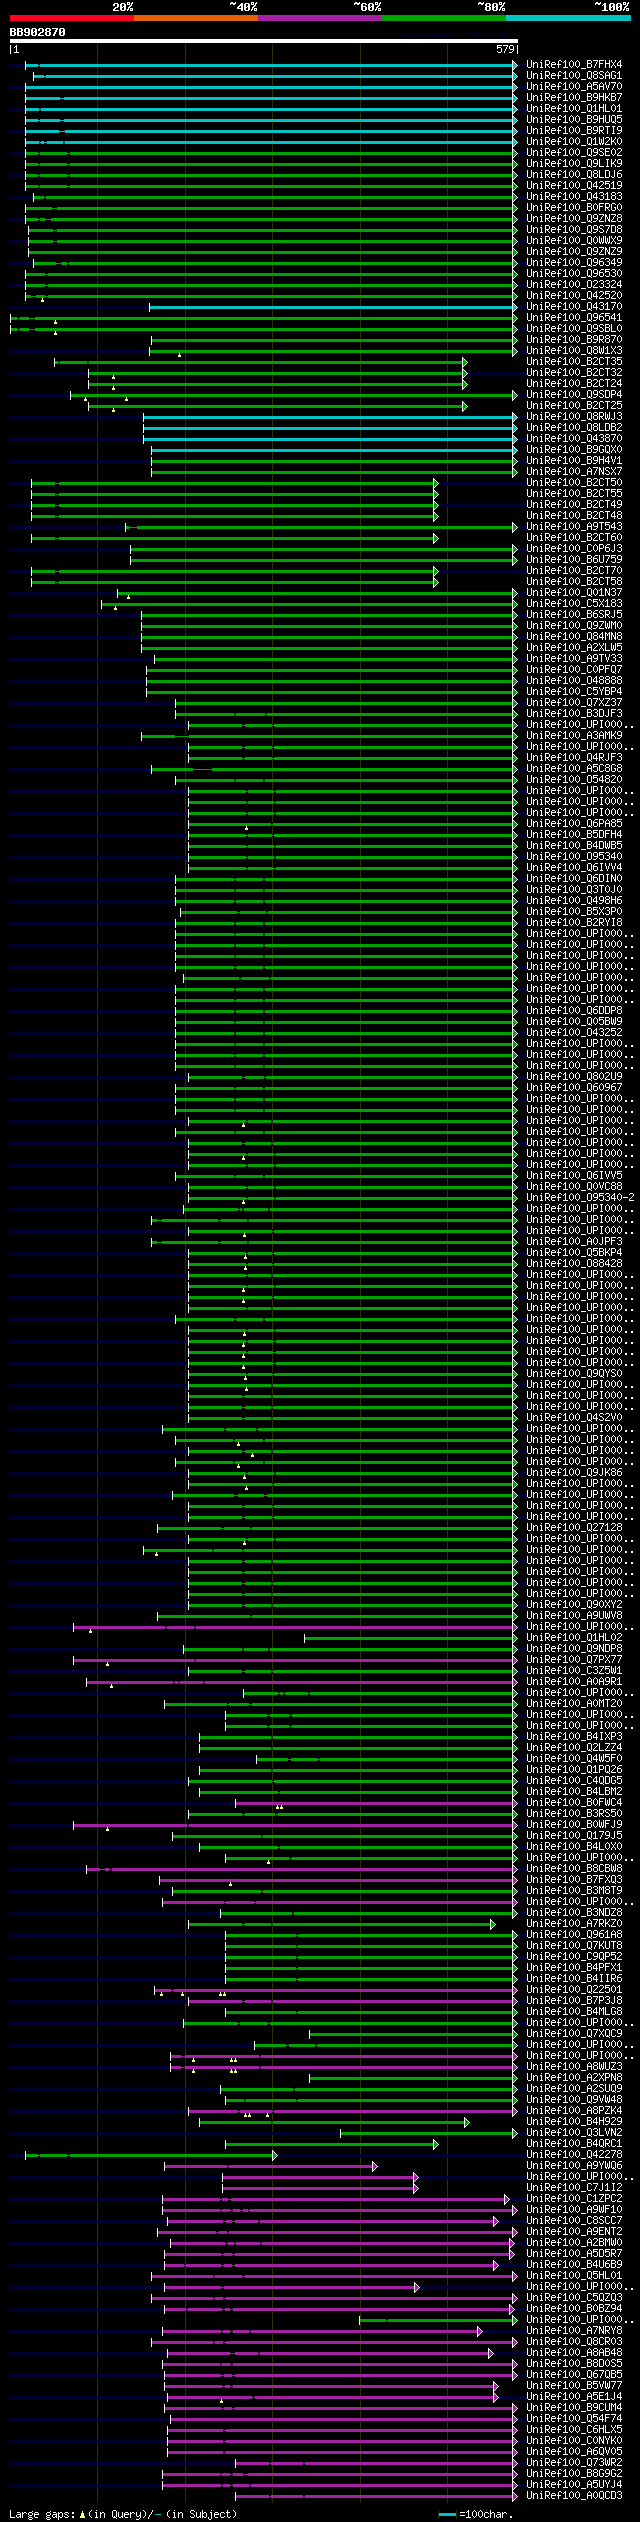Screen dimensions: 640x2522
Task: Select the UniRef100_B0FWC4 label
Action: (x=574, y=1803)
